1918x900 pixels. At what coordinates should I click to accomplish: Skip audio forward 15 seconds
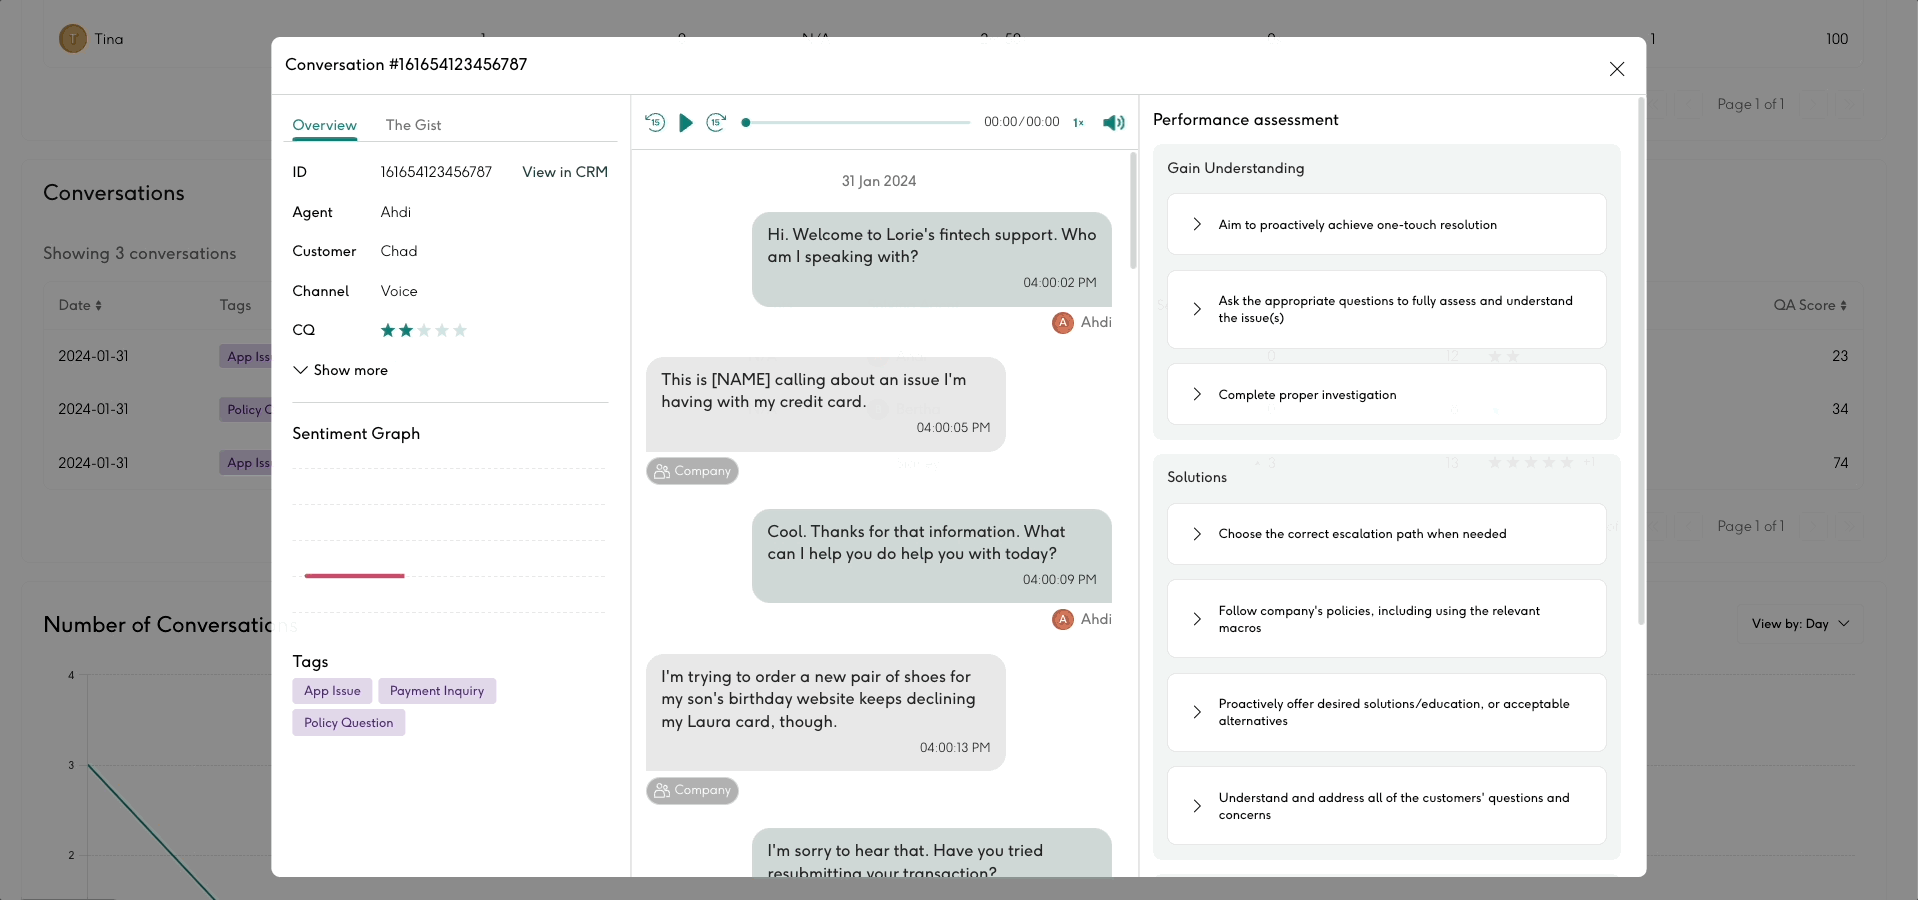[716, 122]
